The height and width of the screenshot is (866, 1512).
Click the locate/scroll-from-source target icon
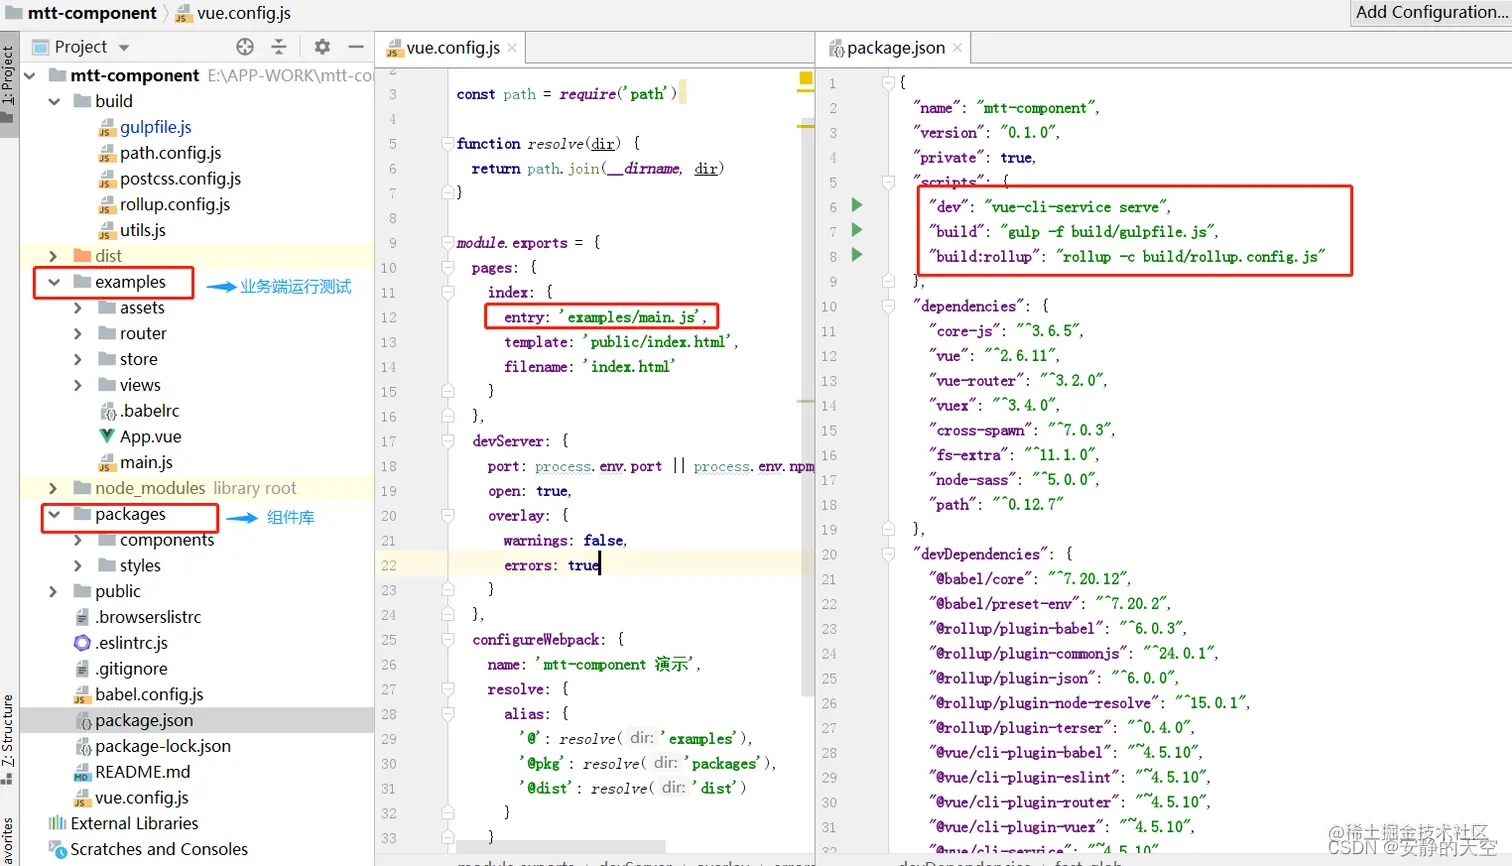[x=245, y=47]
